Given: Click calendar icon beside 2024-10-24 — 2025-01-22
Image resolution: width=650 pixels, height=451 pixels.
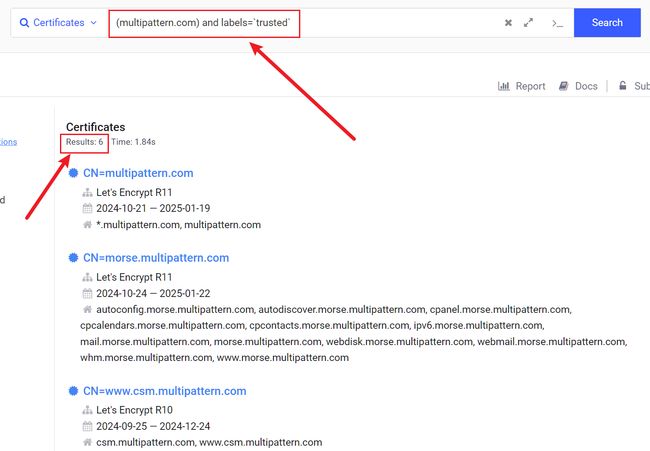Looking at the screenshot, I should 87,293.
